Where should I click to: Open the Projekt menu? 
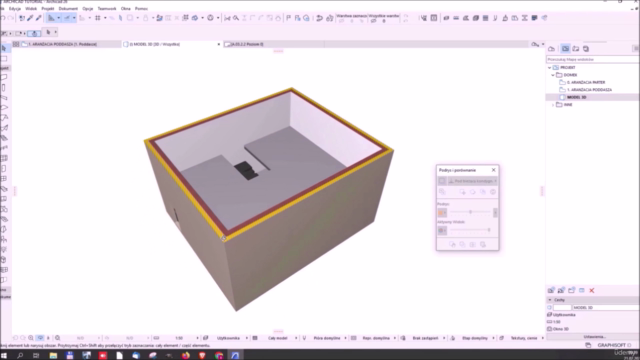(x=48, y=9)
